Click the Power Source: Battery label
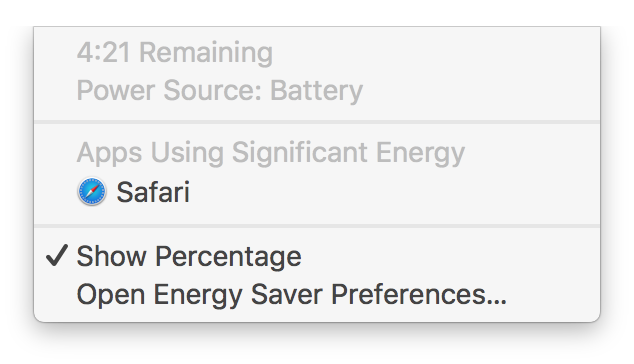 click(x=220, y=90)
